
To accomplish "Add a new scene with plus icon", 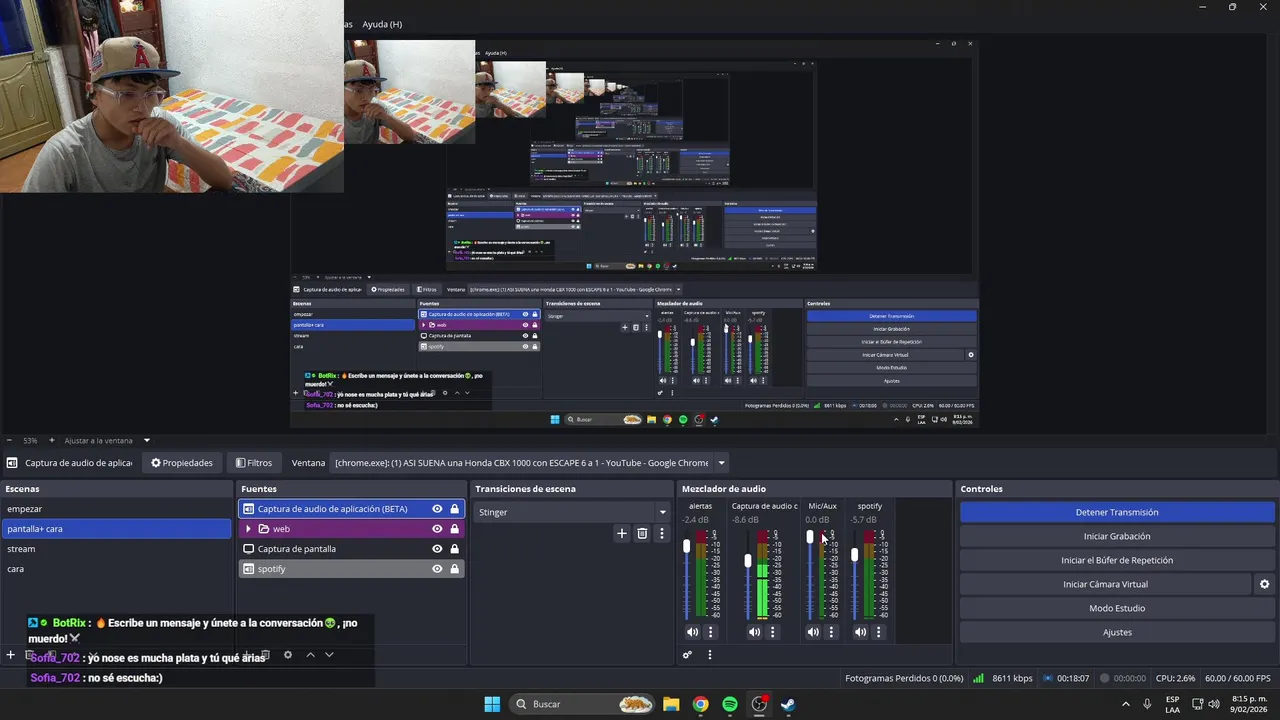I will 11,655.
